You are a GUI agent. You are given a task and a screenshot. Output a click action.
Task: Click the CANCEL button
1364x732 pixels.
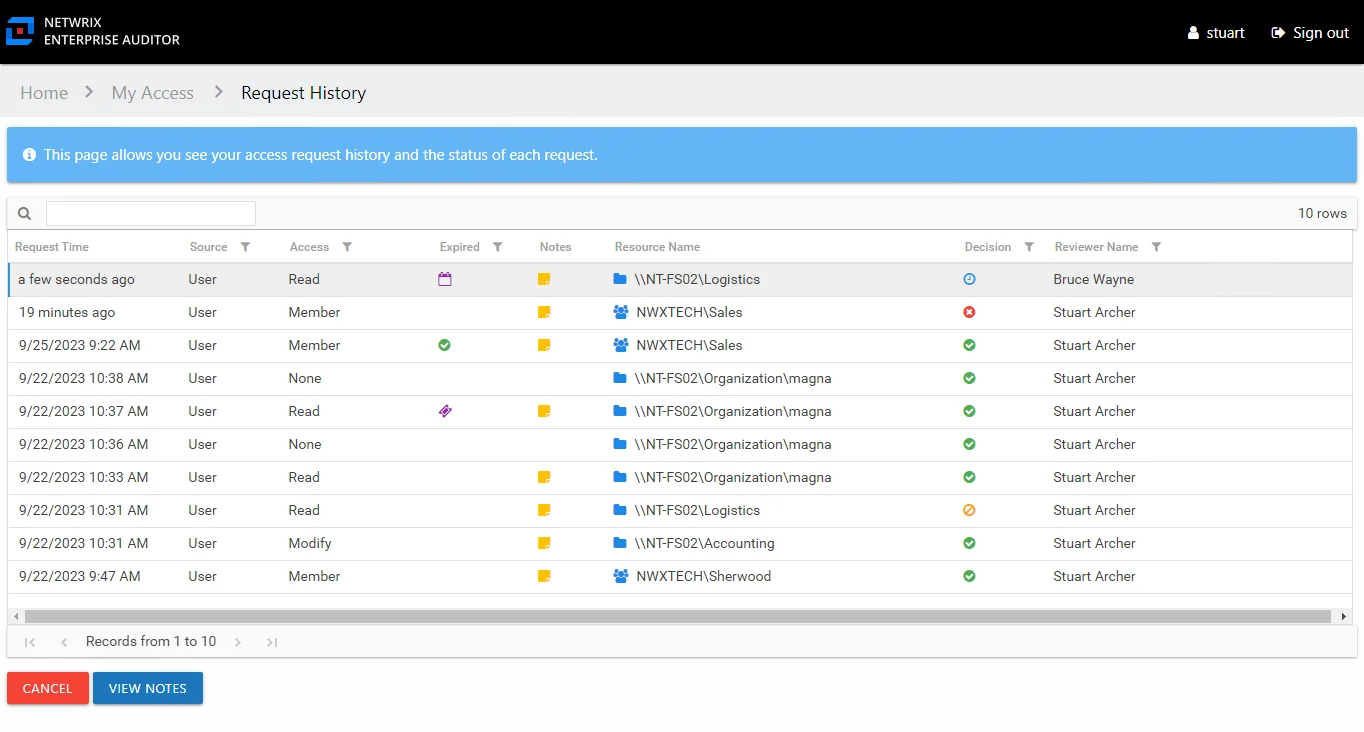tap(48, 688)
